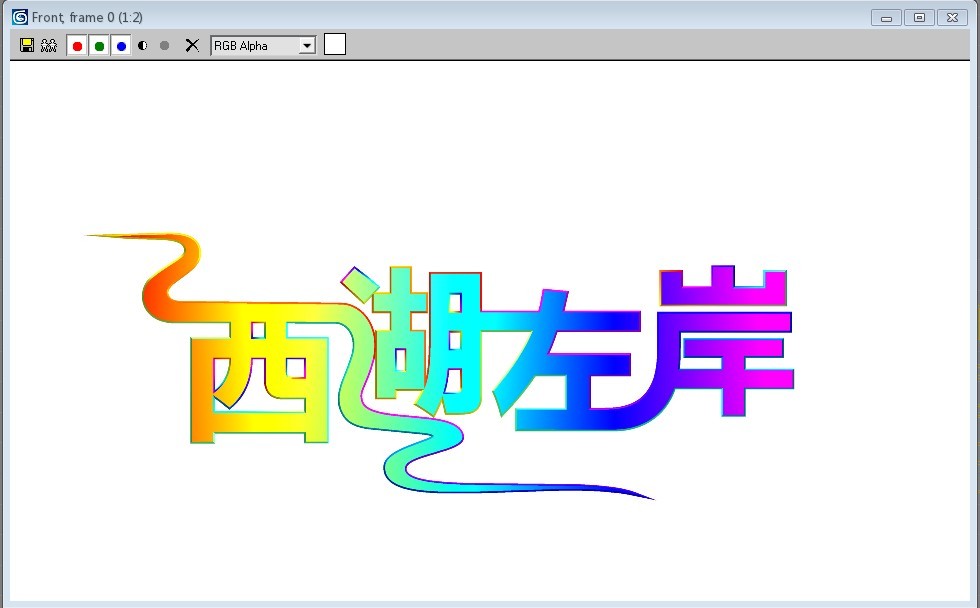Close the rendered frame window
This screenshot has height=608, width=980.
pos(952,18)
